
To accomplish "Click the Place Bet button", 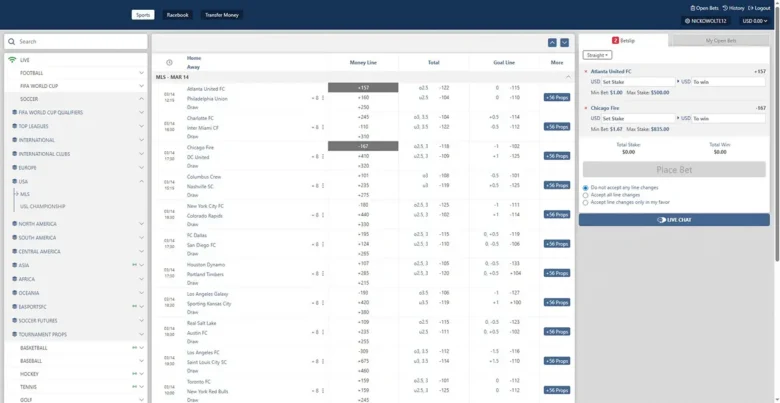I will coord(674,170).
